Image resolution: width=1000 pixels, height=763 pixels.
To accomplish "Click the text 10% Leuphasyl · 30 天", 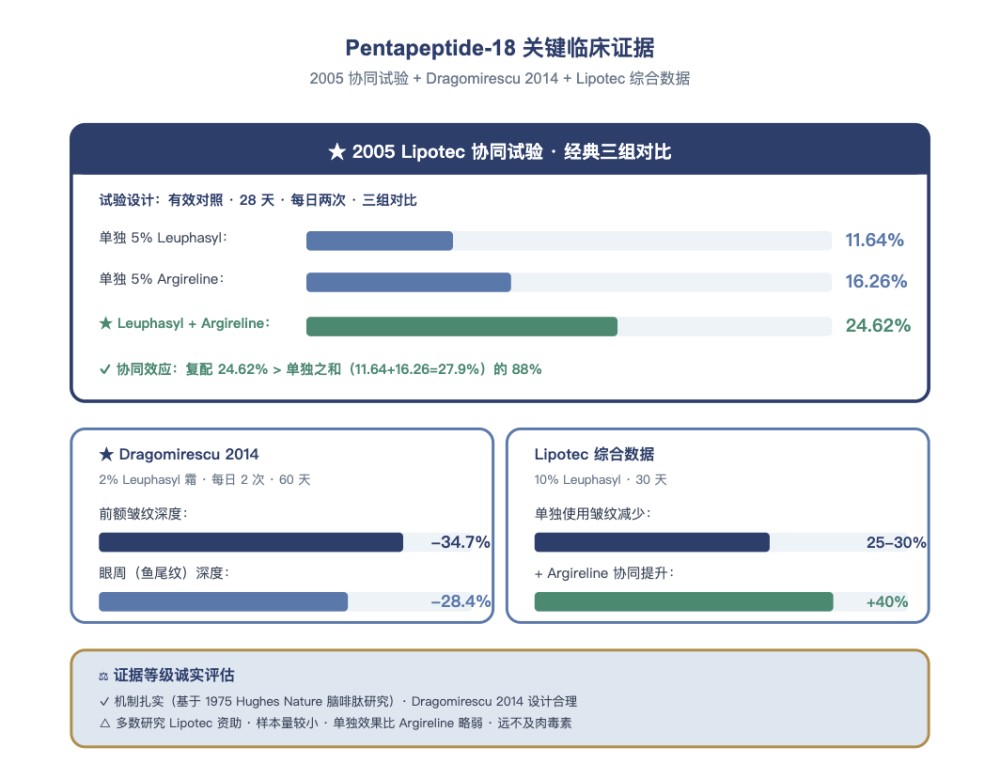I will click(x=601, y=480).
